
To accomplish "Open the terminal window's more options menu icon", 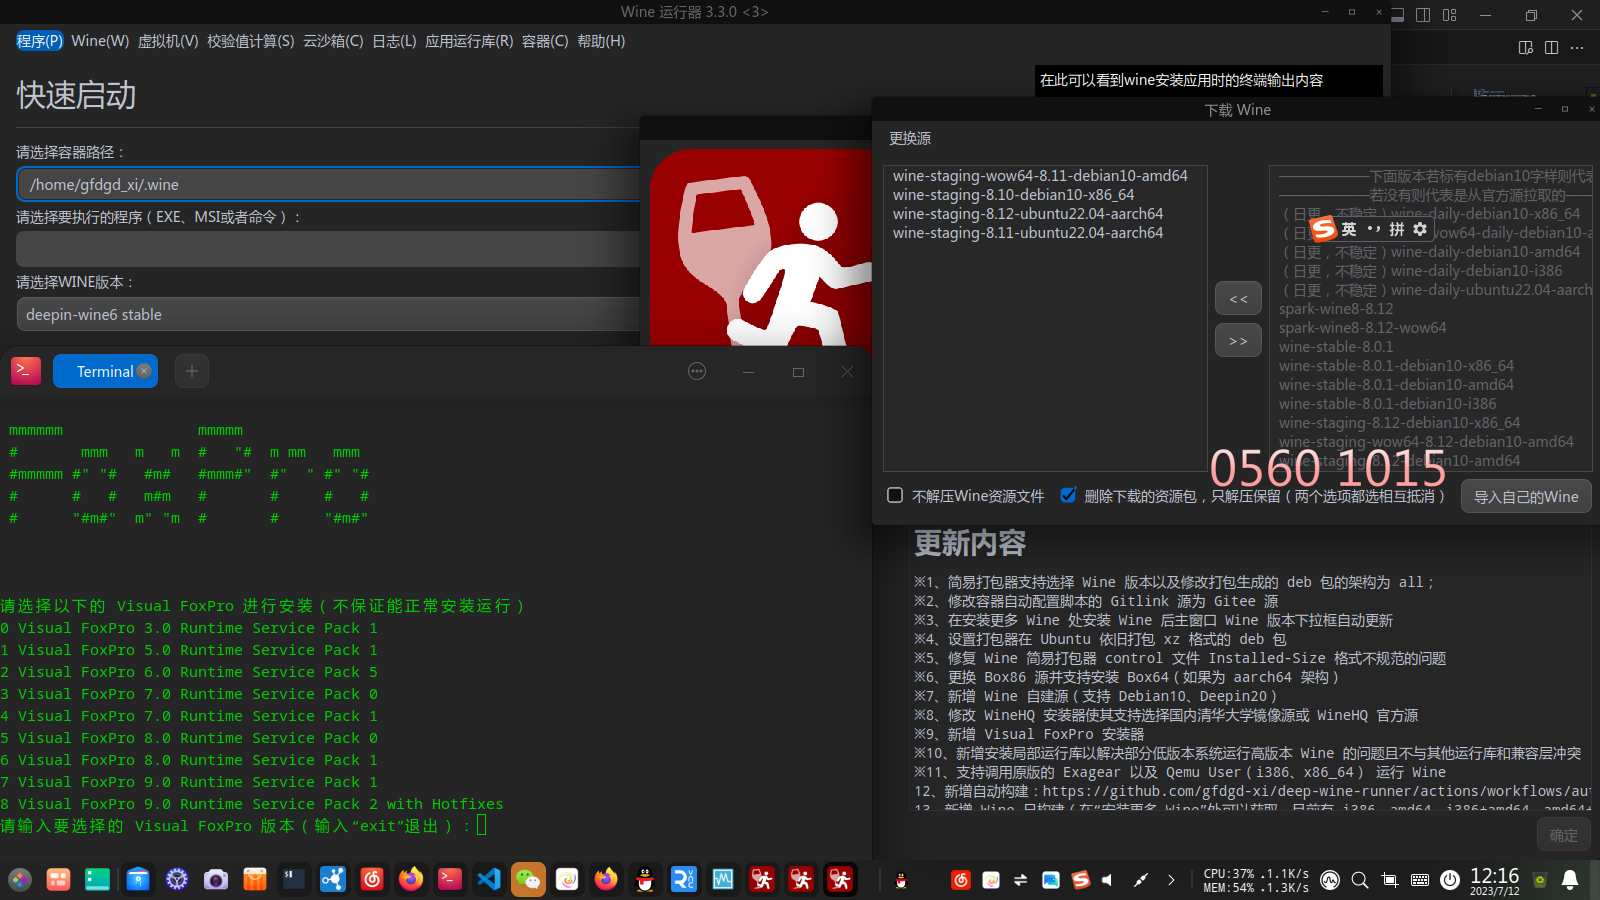I will pyautogui.click(x=697, y=371).
